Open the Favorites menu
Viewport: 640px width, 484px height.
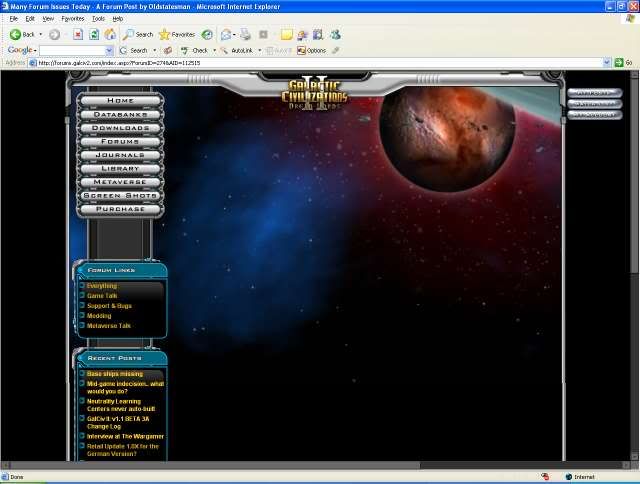[x=73, y=19]
